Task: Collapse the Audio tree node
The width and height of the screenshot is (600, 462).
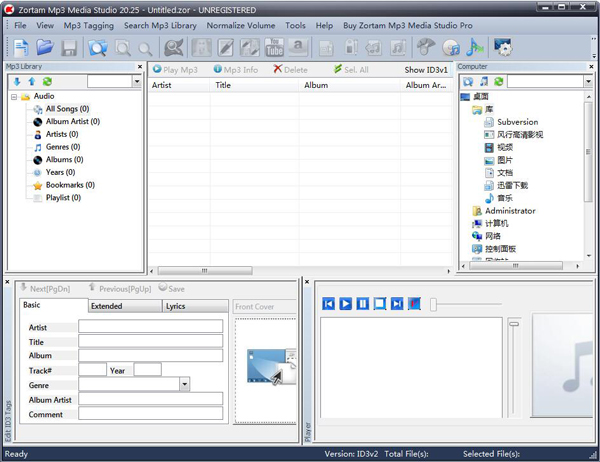Action: click(14, 97)
